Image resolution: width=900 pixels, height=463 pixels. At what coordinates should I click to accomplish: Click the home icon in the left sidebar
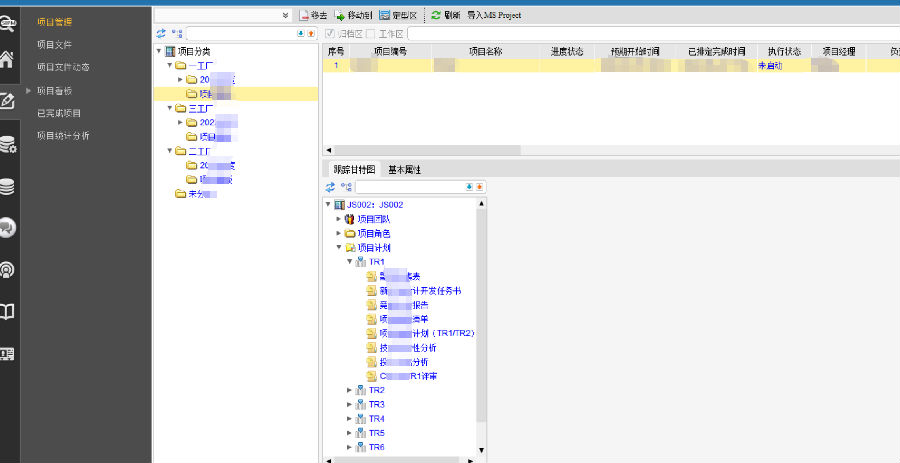8,58
